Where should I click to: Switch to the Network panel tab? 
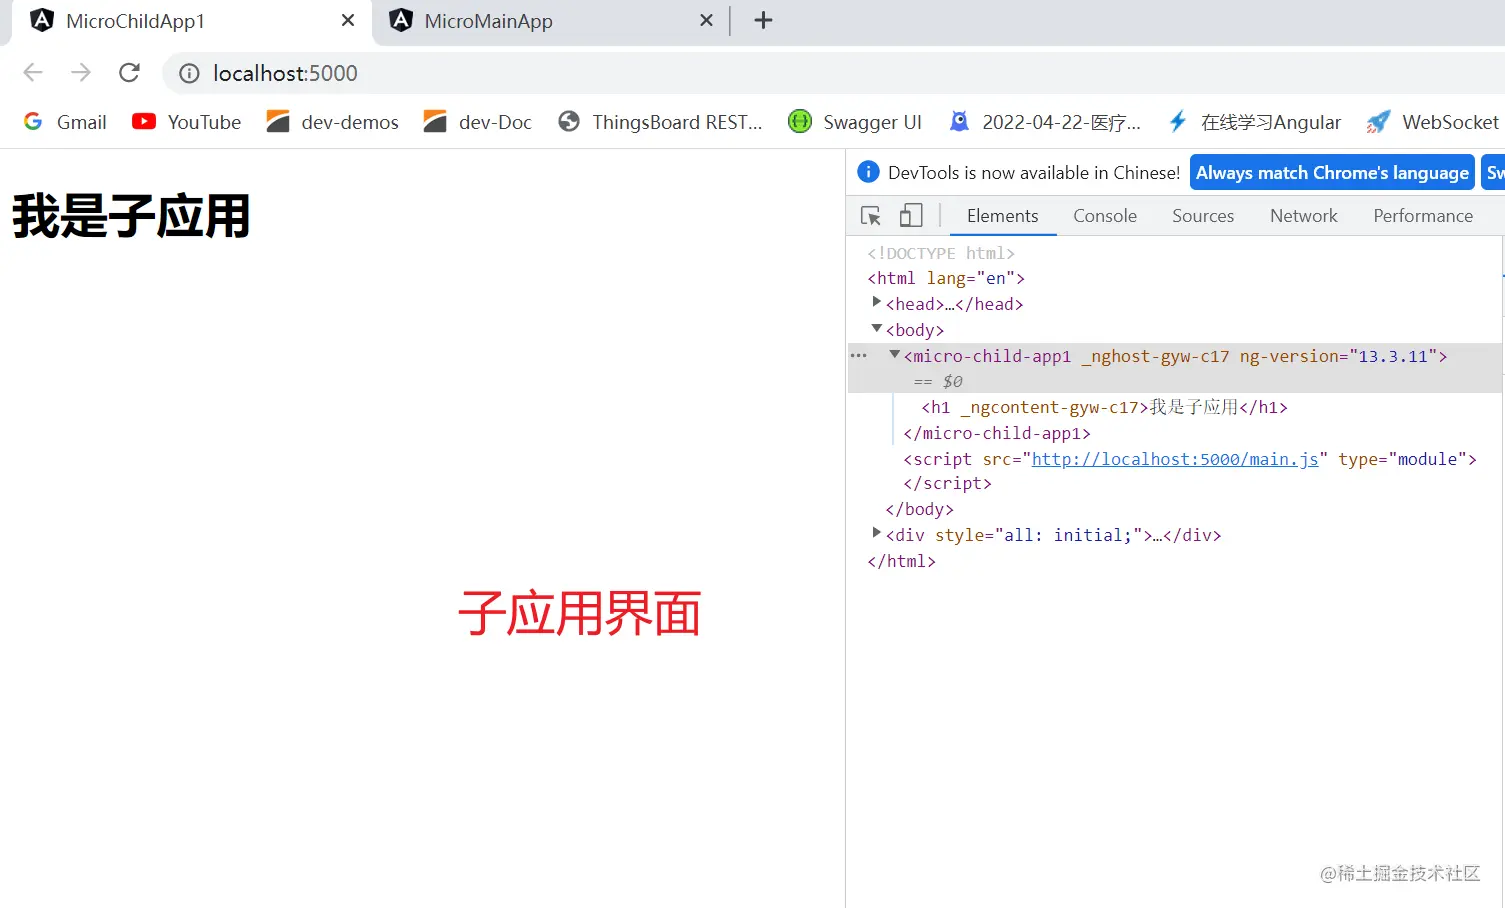[x=1304, y=216]
